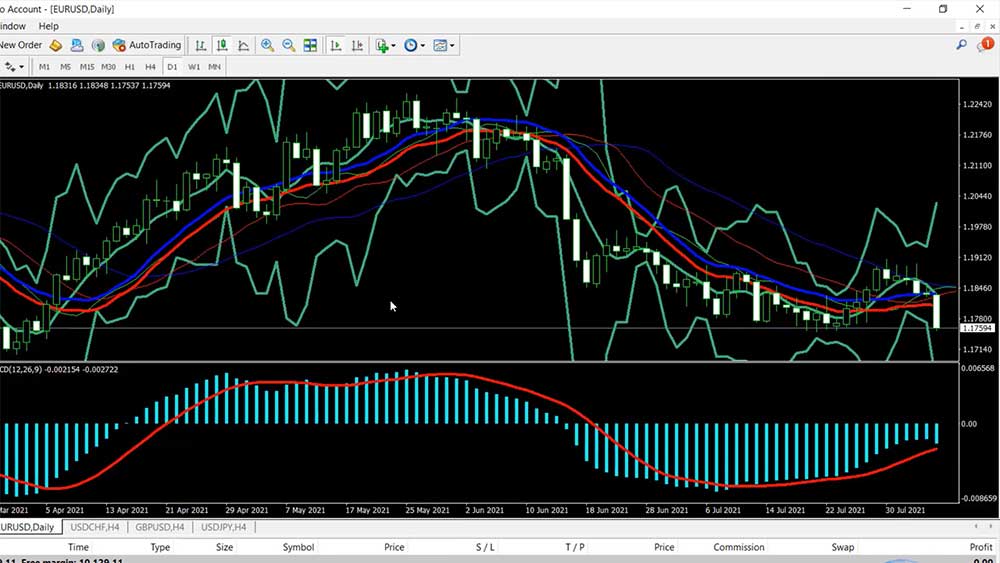Expand the arrows tool dropdown
The width and height of the screenshot is (1000, 563).
point(21,67)
